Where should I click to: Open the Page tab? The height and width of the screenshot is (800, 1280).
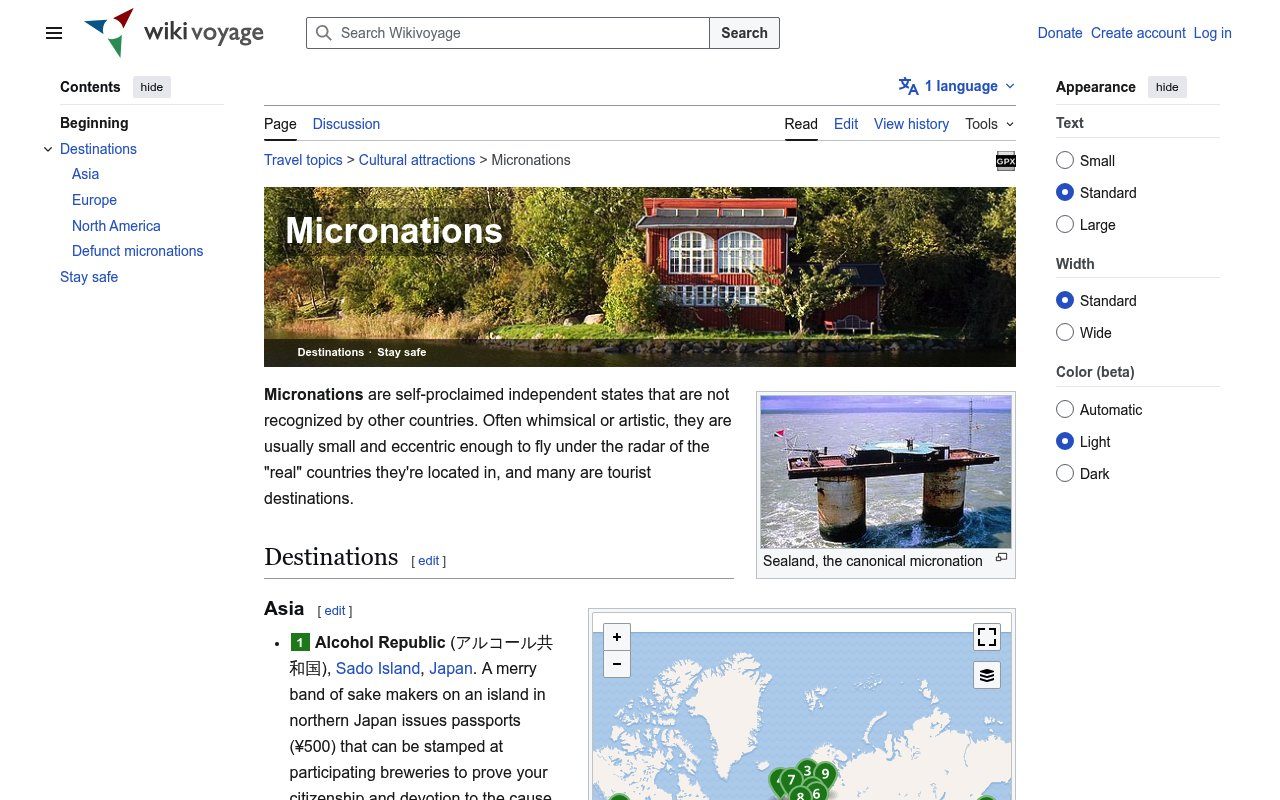coord(280,124)
